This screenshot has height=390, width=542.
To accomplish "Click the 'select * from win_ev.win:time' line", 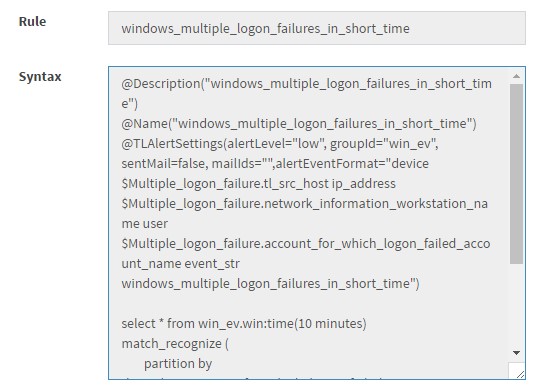I will pyautogui.click(x=244, y=324).
